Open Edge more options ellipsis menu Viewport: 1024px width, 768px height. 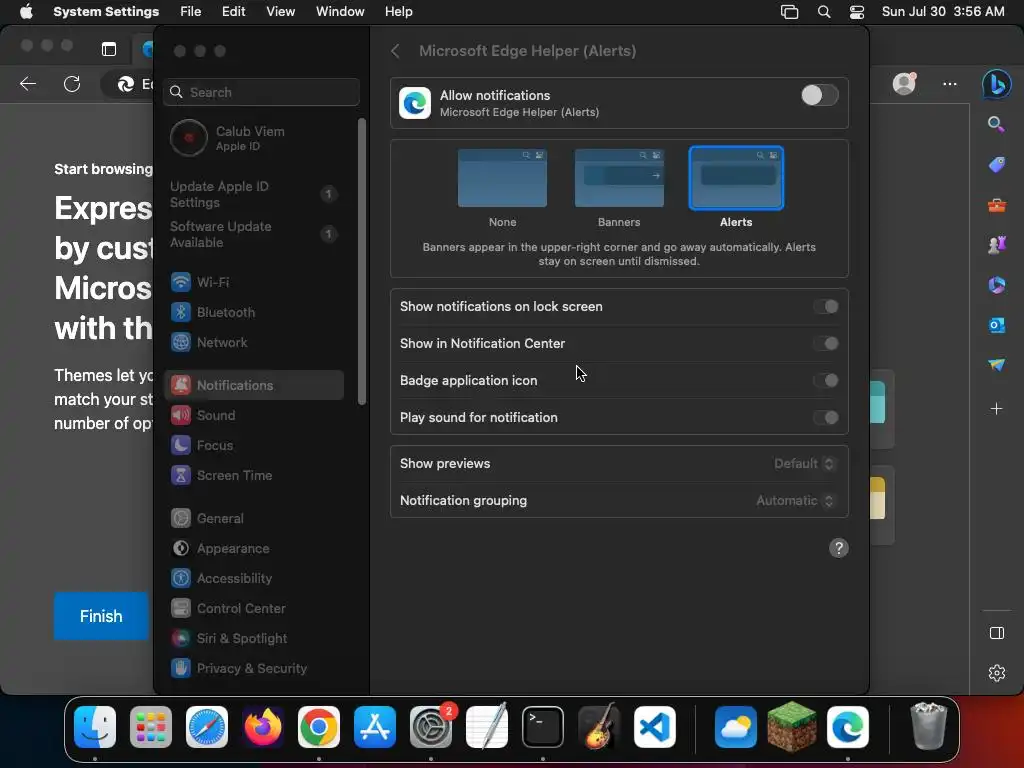pyautogui.click(x=950, y=84)
